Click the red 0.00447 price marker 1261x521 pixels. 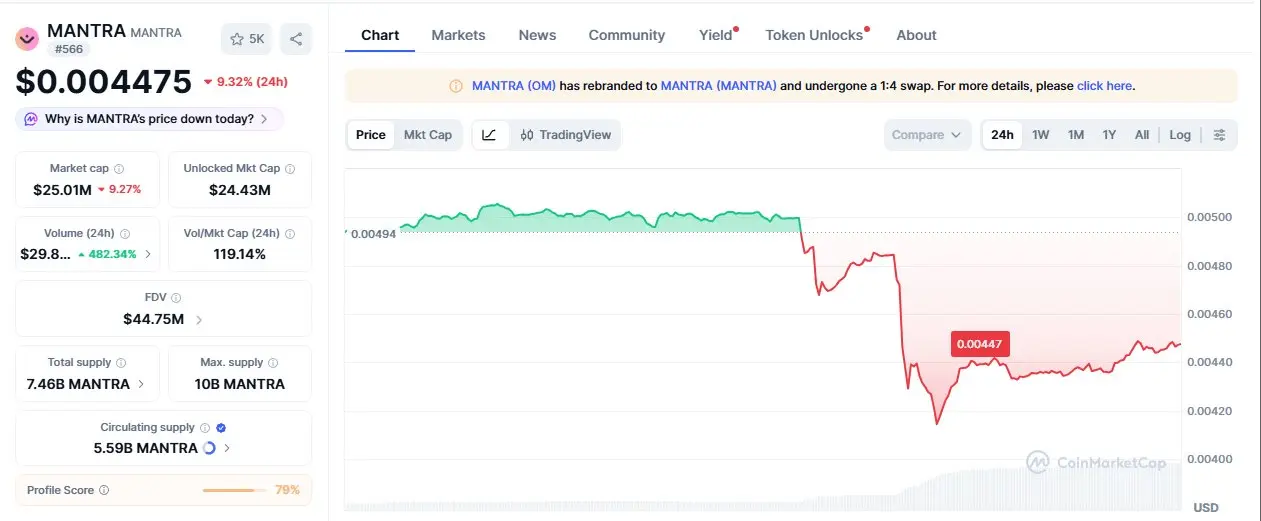(x=979, y=344)
